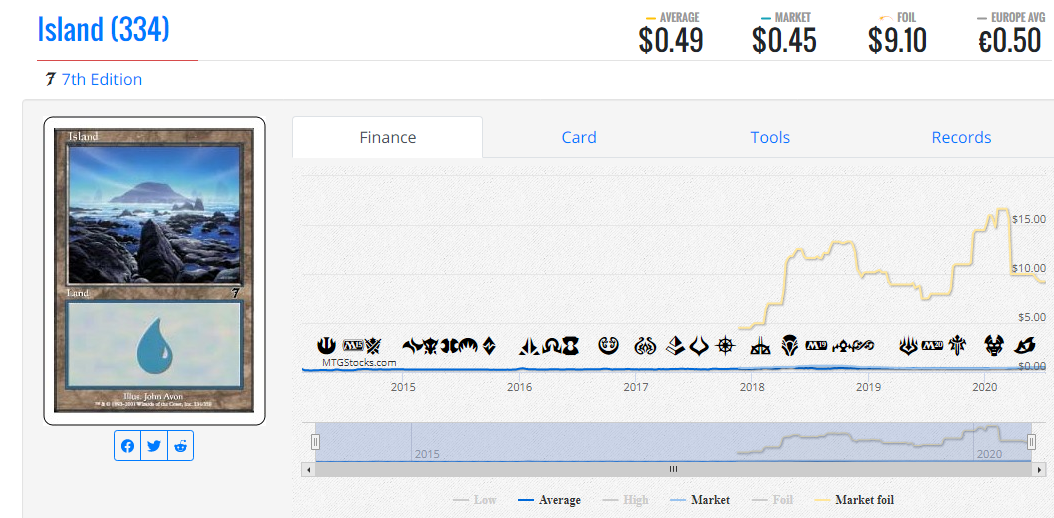Click the 7th Edition set symbol icon
1054x518 pixels.
click(x=49, y=80)
